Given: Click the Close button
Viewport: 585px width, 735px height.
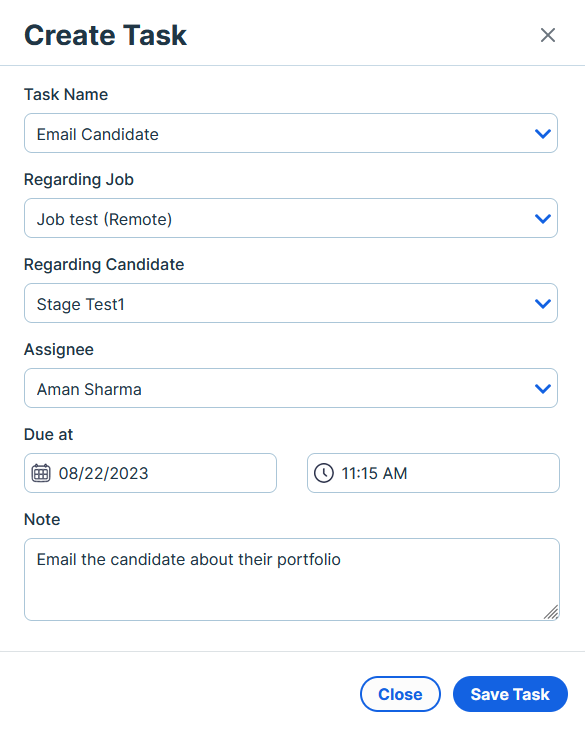Looking at the screenshot, I should [400, 694].
